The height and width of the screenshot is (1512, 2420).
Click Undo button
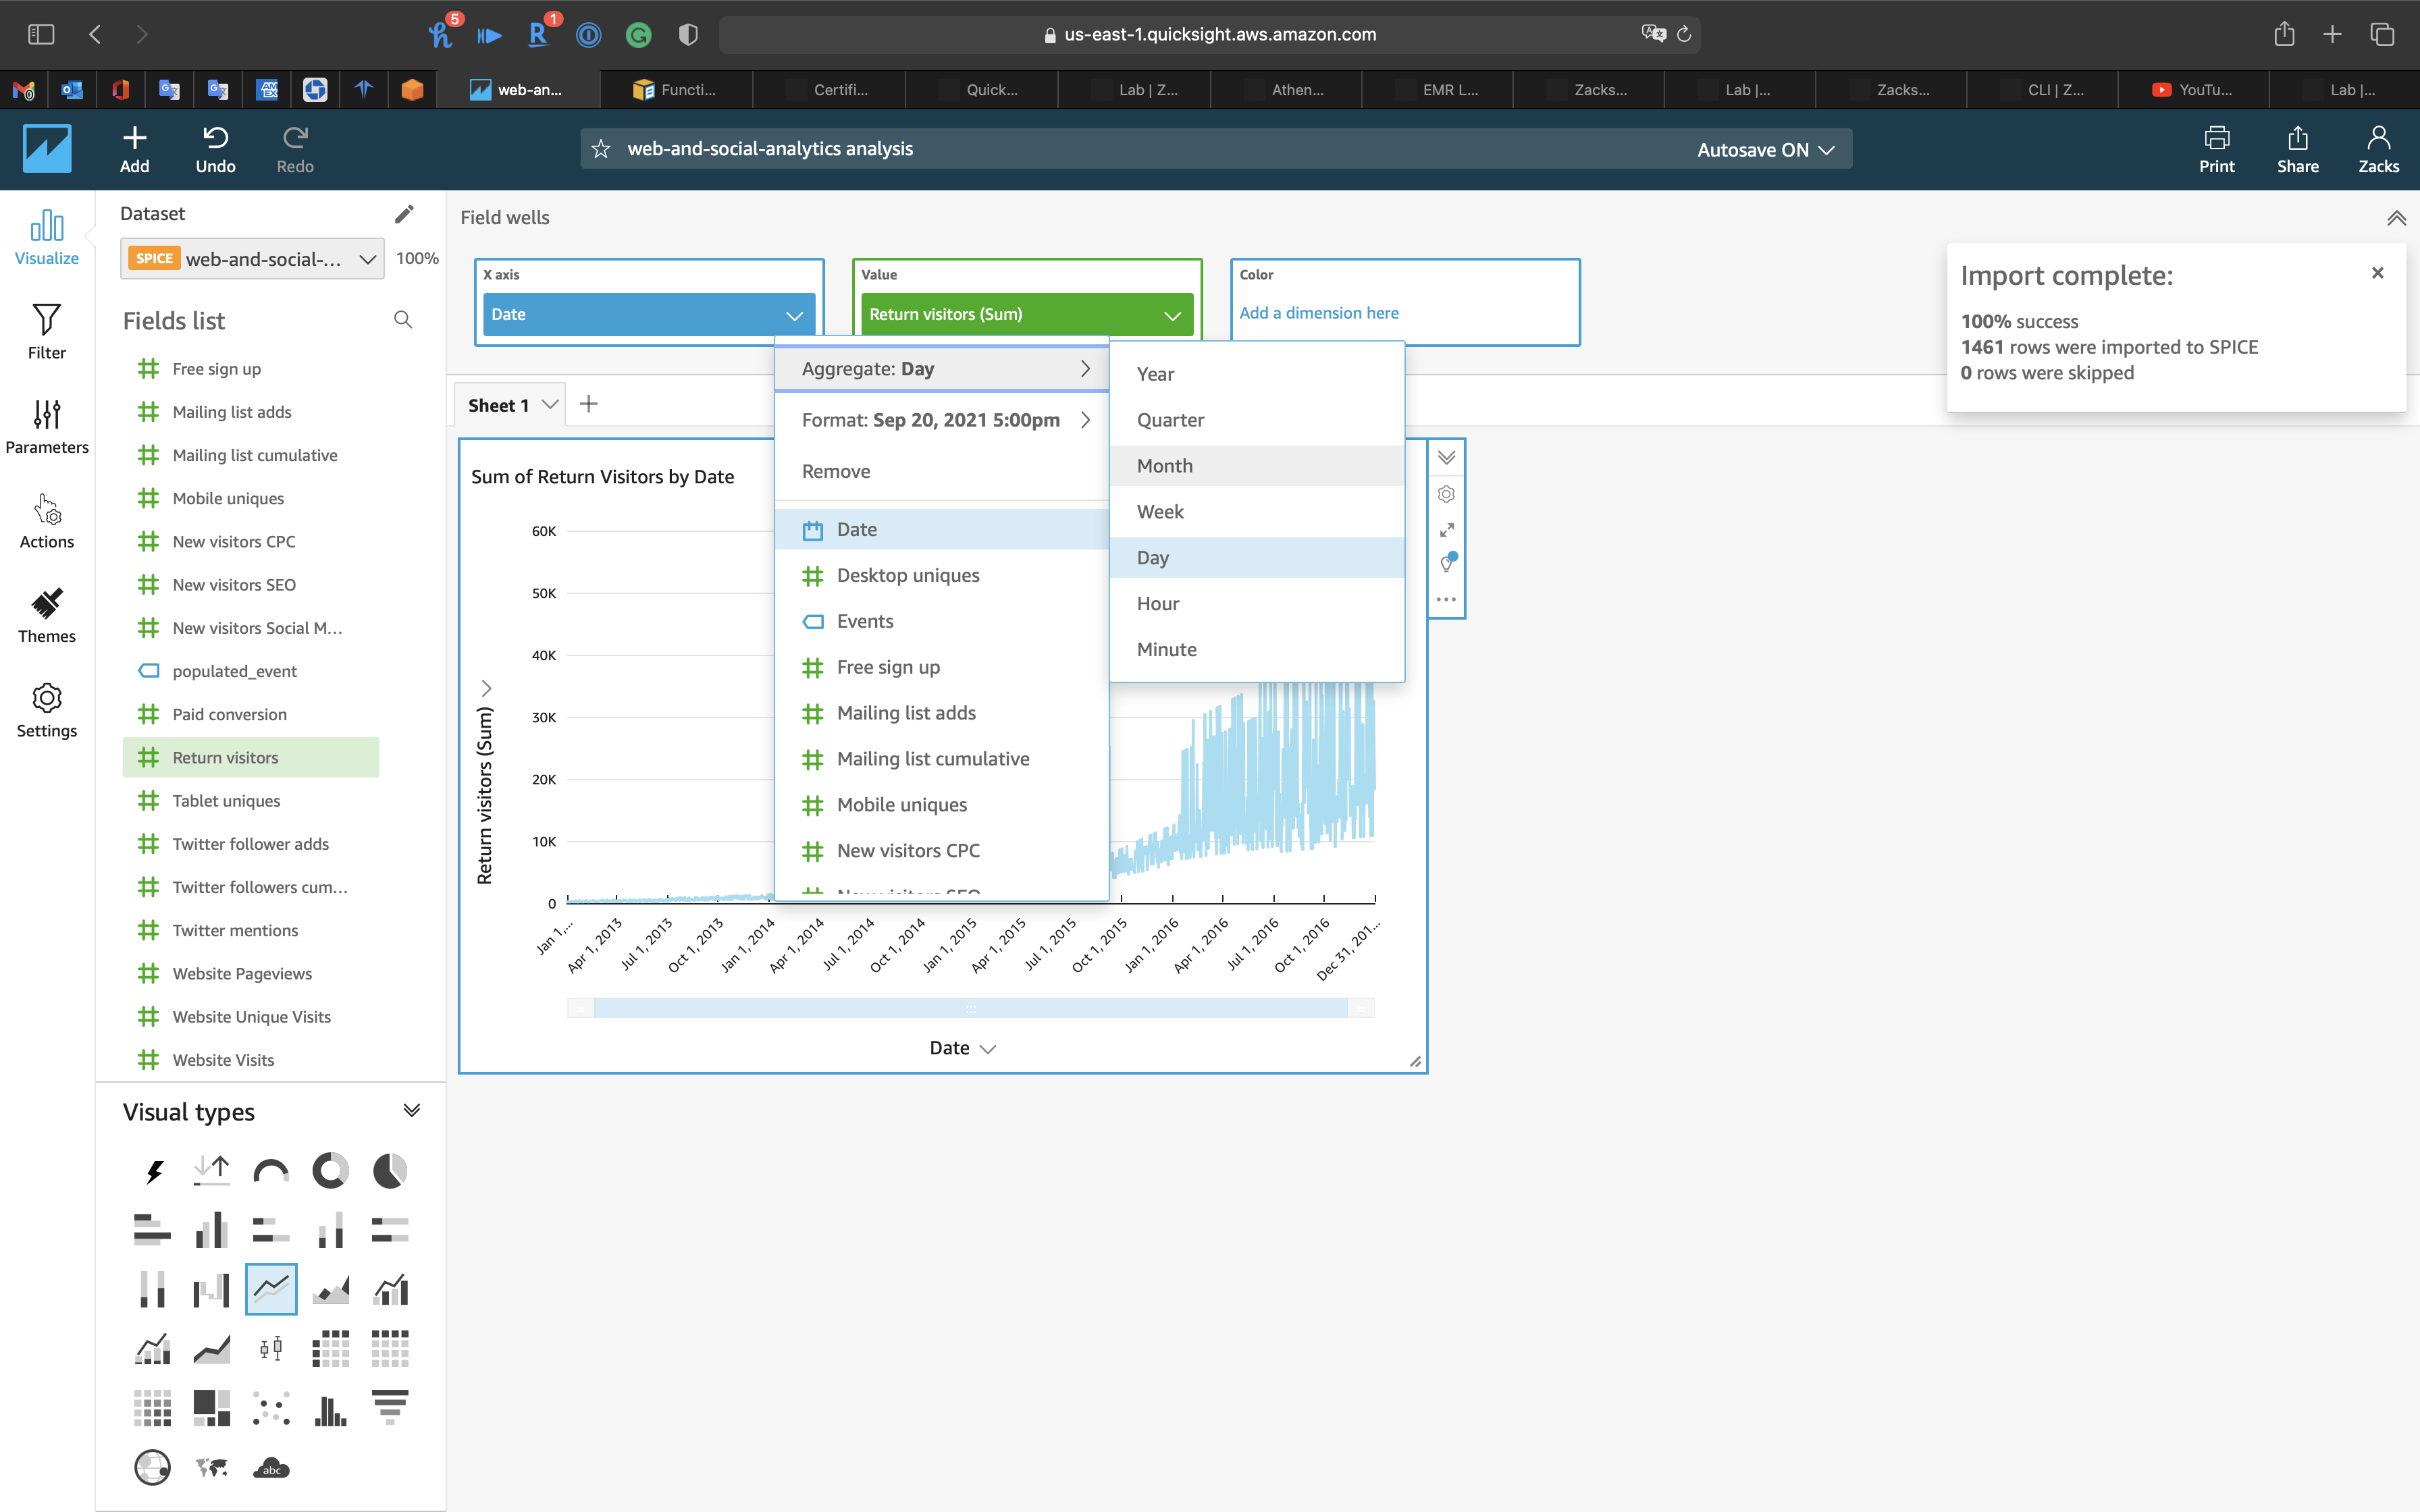point(215,149)
